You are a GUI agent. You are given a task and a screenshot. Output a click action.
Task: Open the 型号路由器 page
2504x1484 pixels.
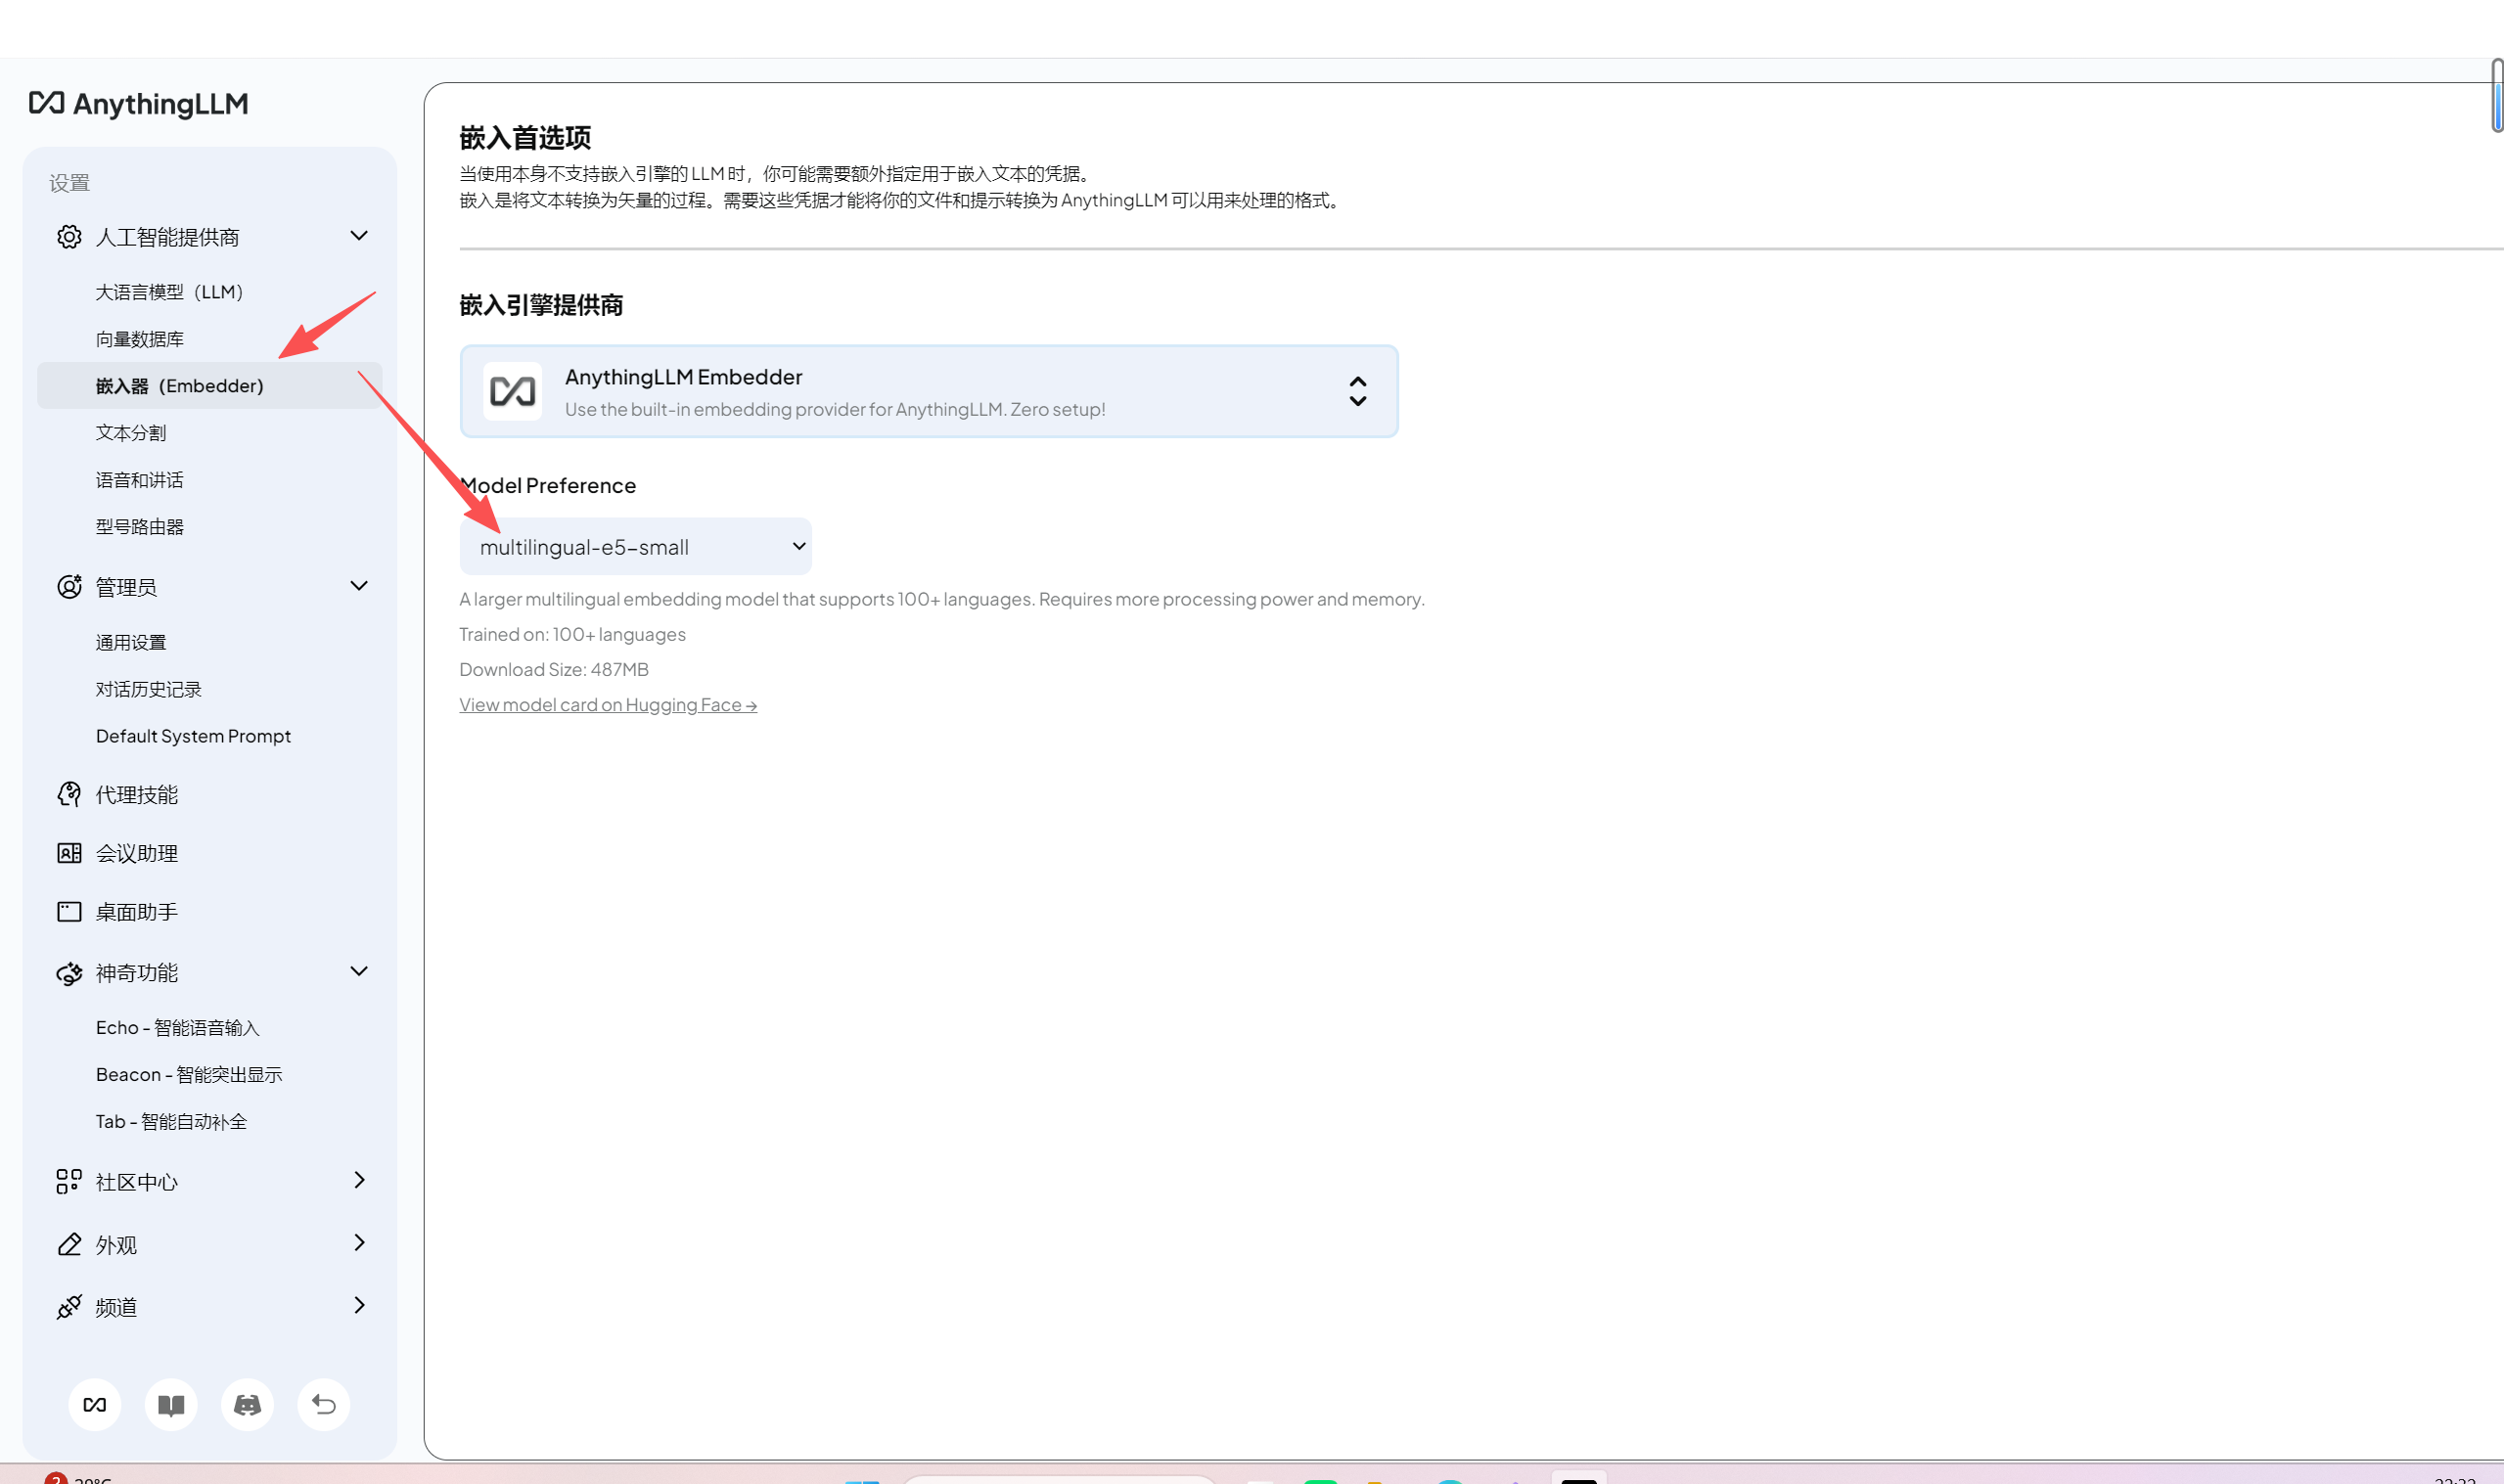(x=140, y=527)
